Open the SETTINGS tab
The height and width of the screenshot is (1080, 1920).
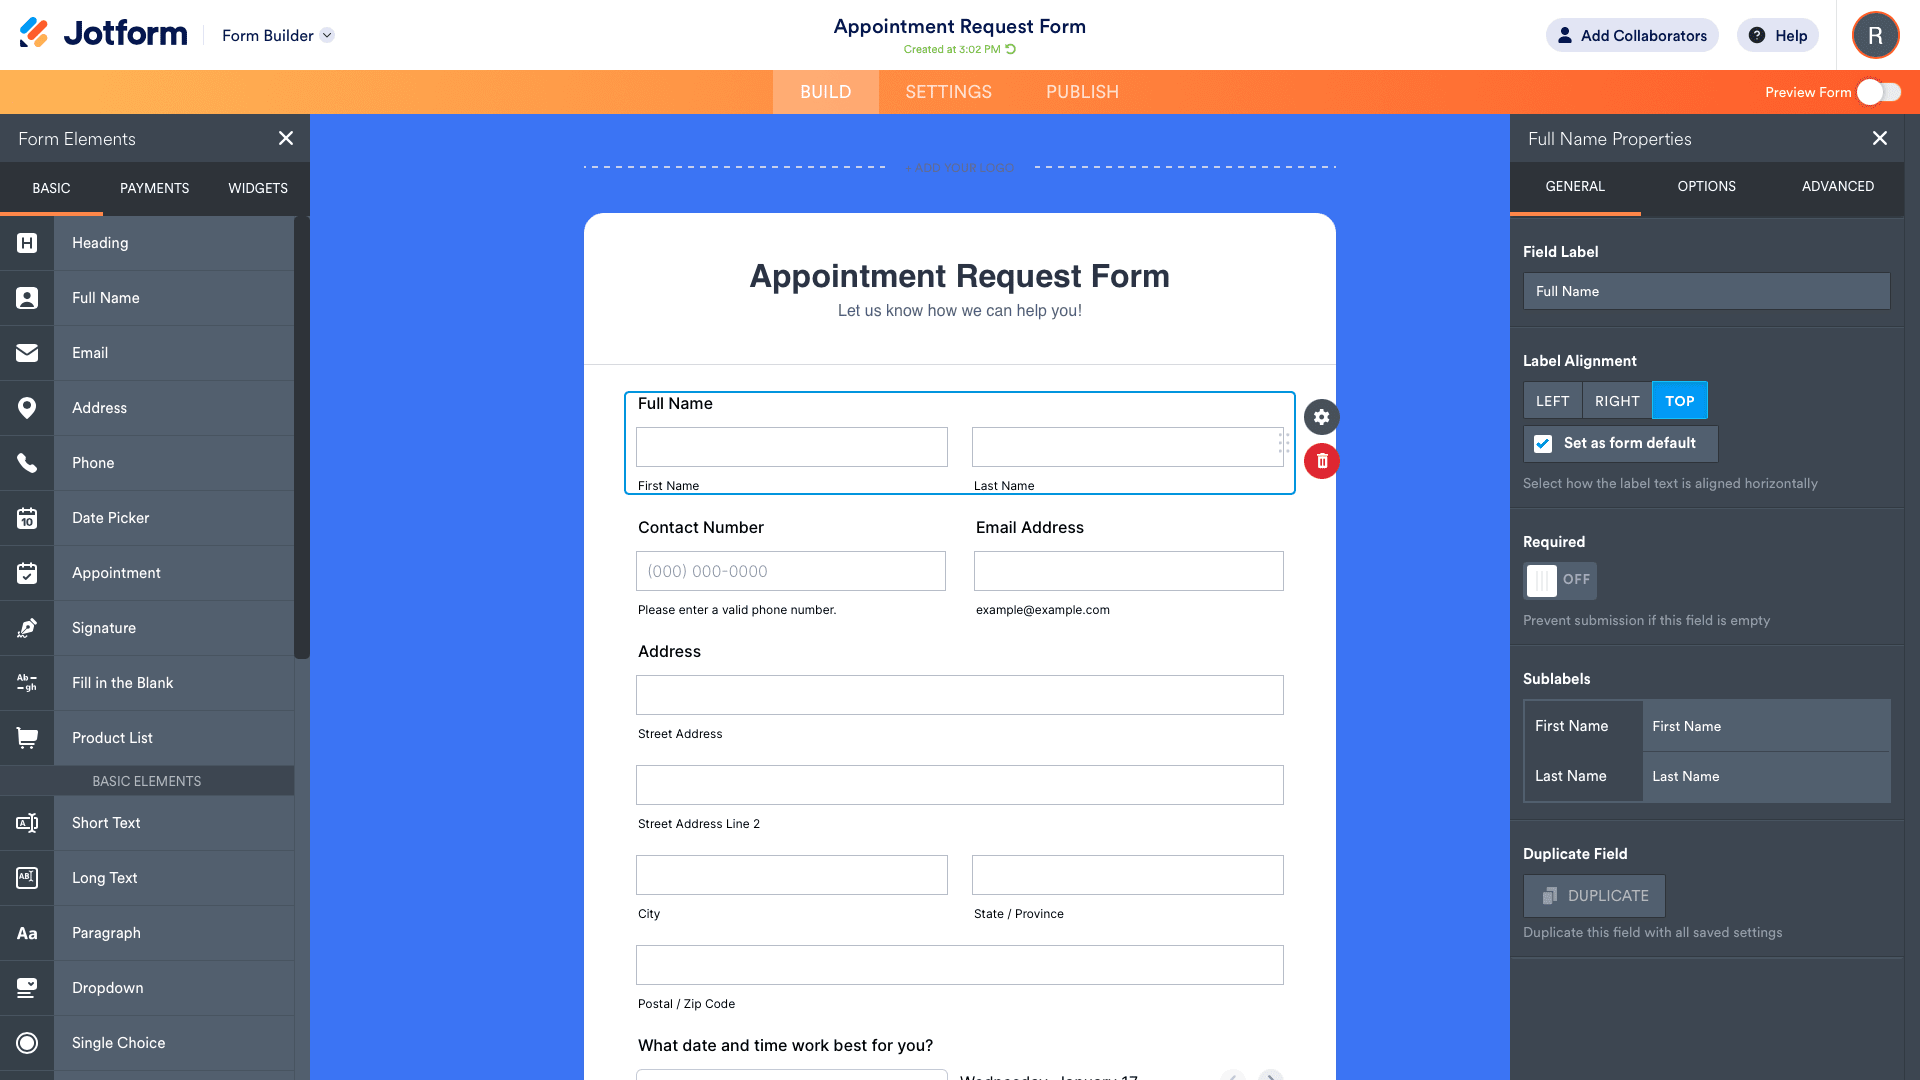[948, 91]
